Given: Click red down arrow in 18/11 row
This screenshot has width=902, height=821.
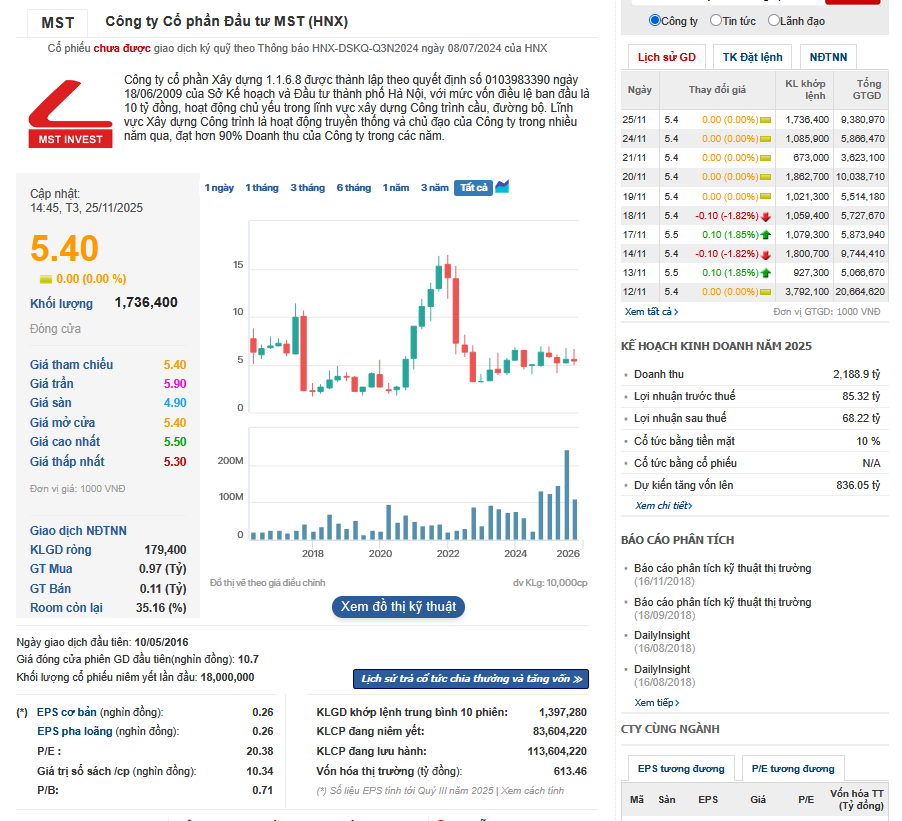Looking at the screenshot, I should pos(766,216).
